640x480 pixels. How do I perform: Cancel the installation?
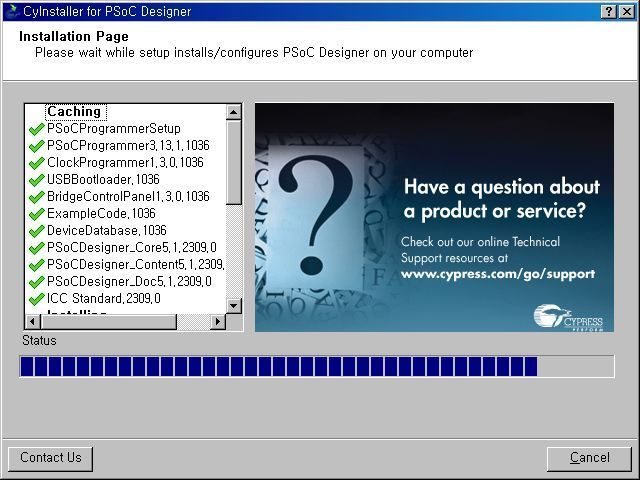pyautogui.click(x=589, y=459)
